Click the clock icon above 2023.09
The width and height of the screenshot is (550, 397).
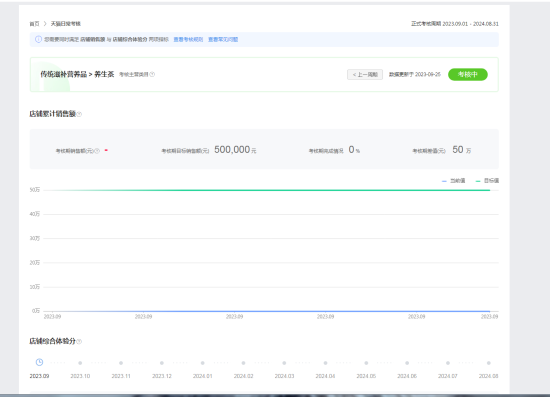coord(39,362)
